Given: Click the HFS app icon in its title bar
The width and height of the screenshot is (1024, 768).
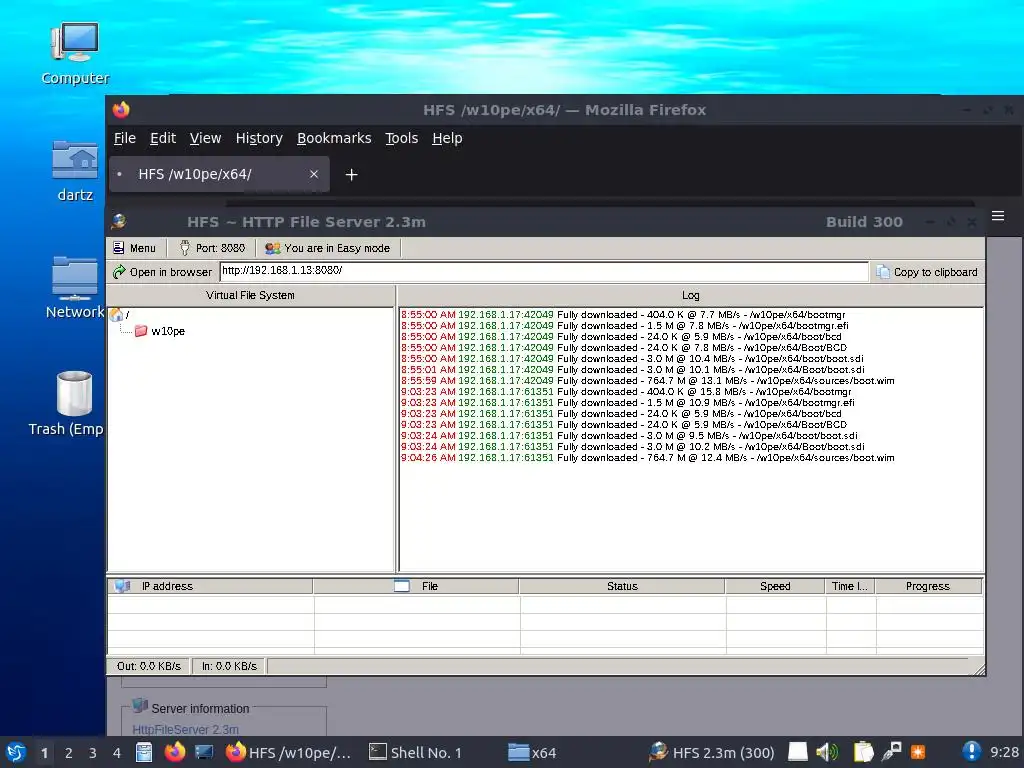Looking at the screenshot, I should point(119,221).
